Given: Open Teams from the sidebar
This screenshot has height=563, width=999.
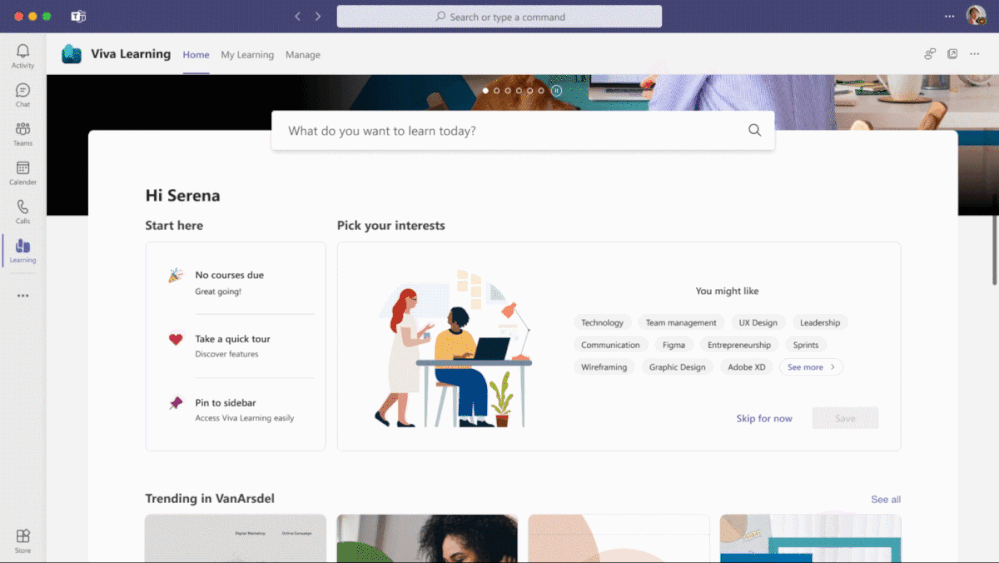Looking at the screenshot, I should coord(23,134).
